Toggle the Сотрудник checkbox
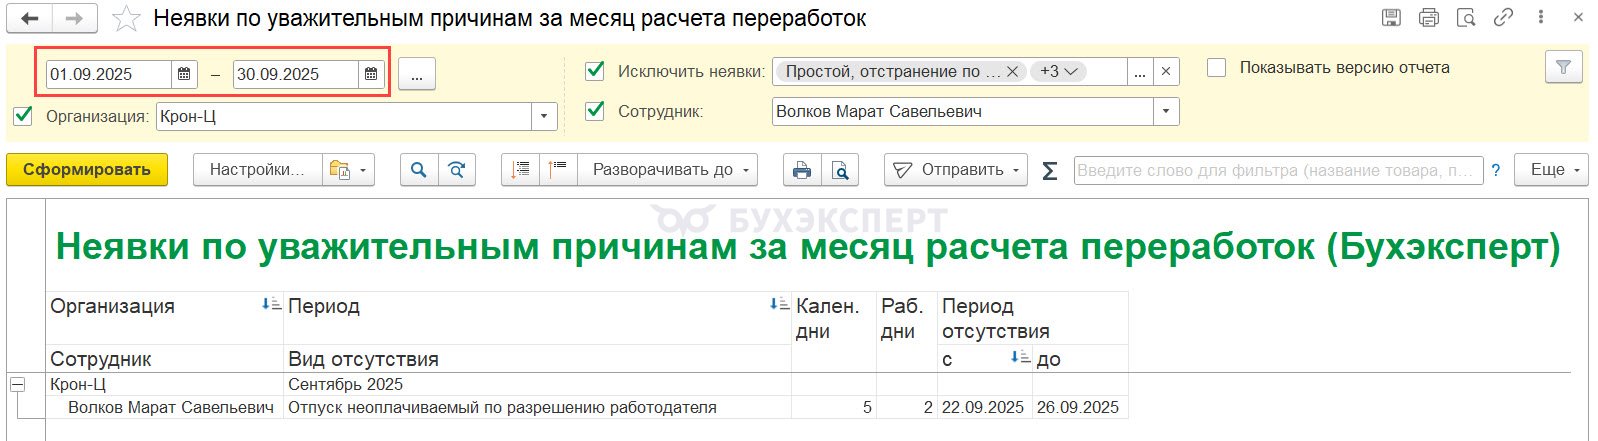This screenshot has height=441, width=1598. (595, 110)
